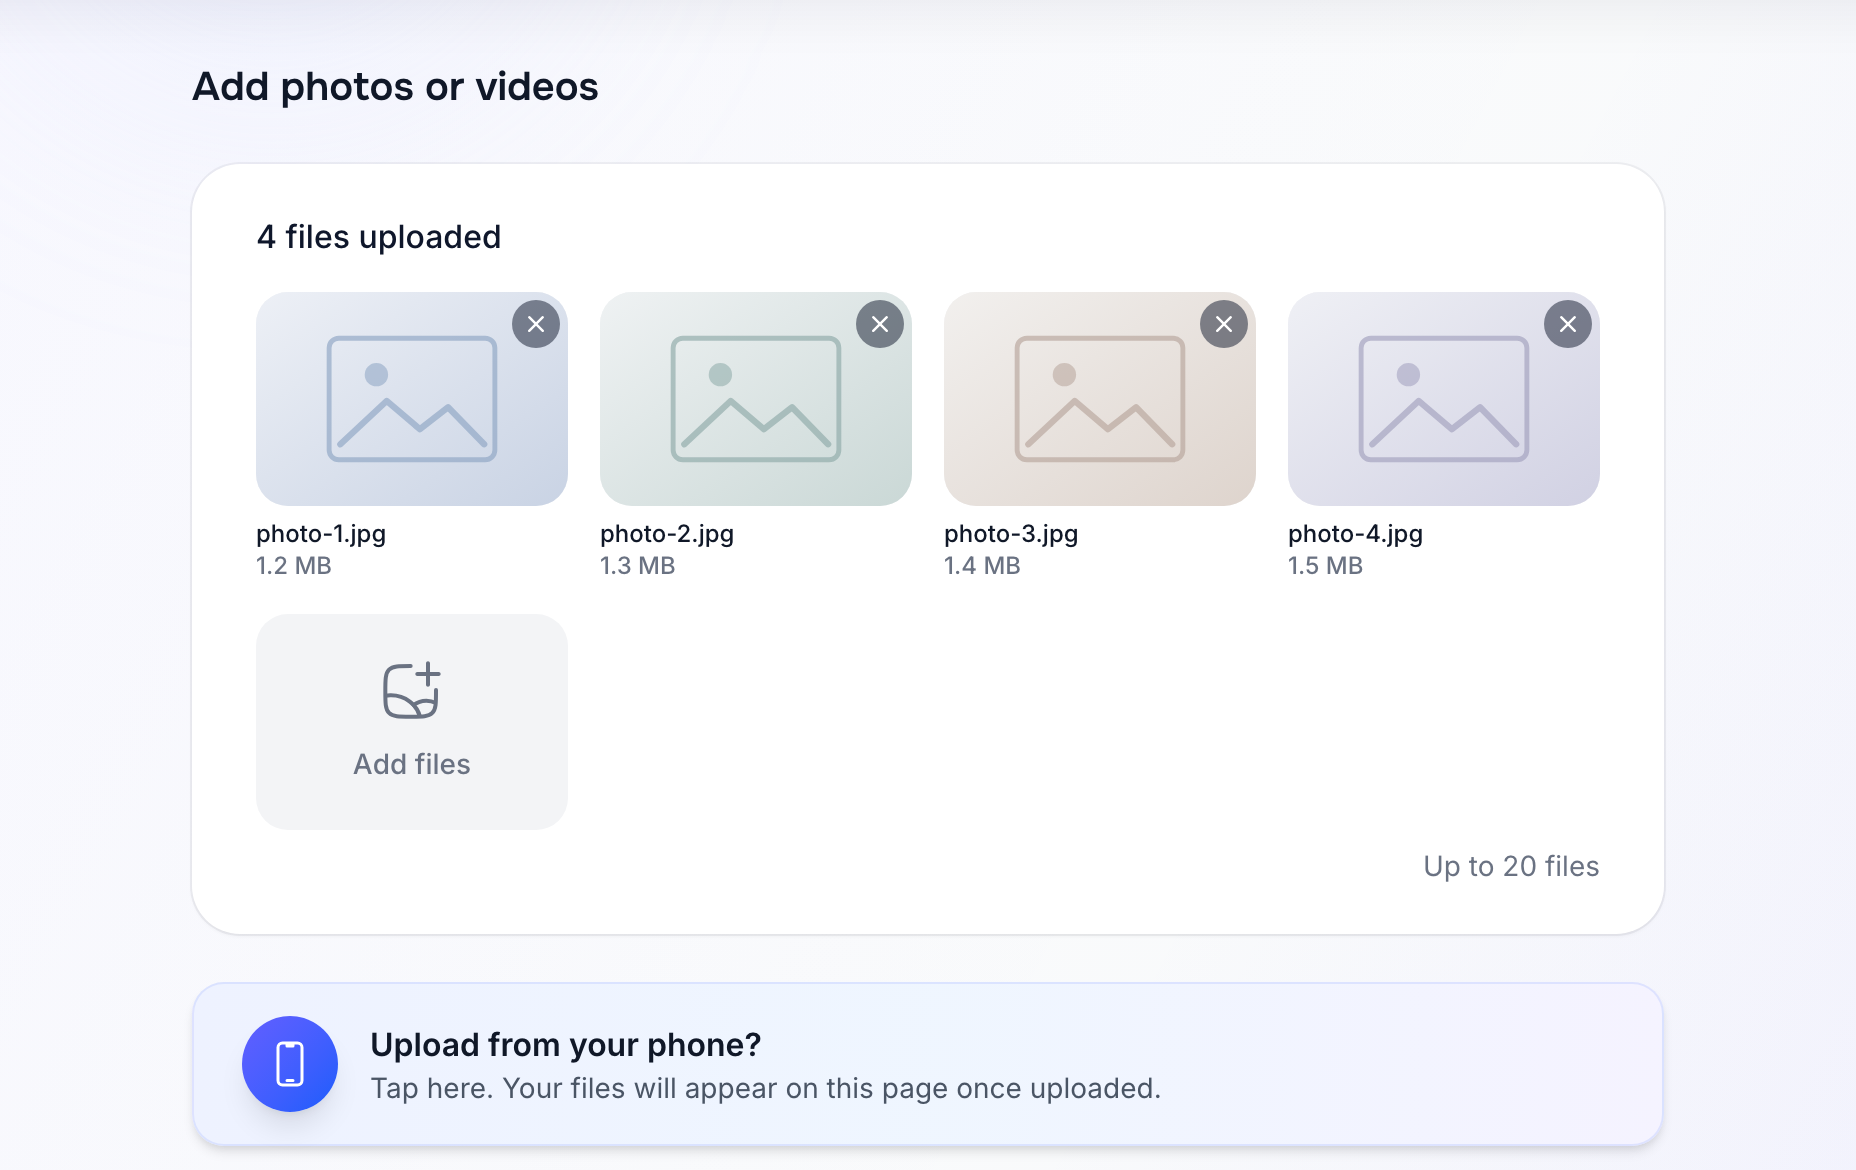Remove photo-3.jpg with its X button
This screenshot has width=1856, height=1170.
point(1224,324)
